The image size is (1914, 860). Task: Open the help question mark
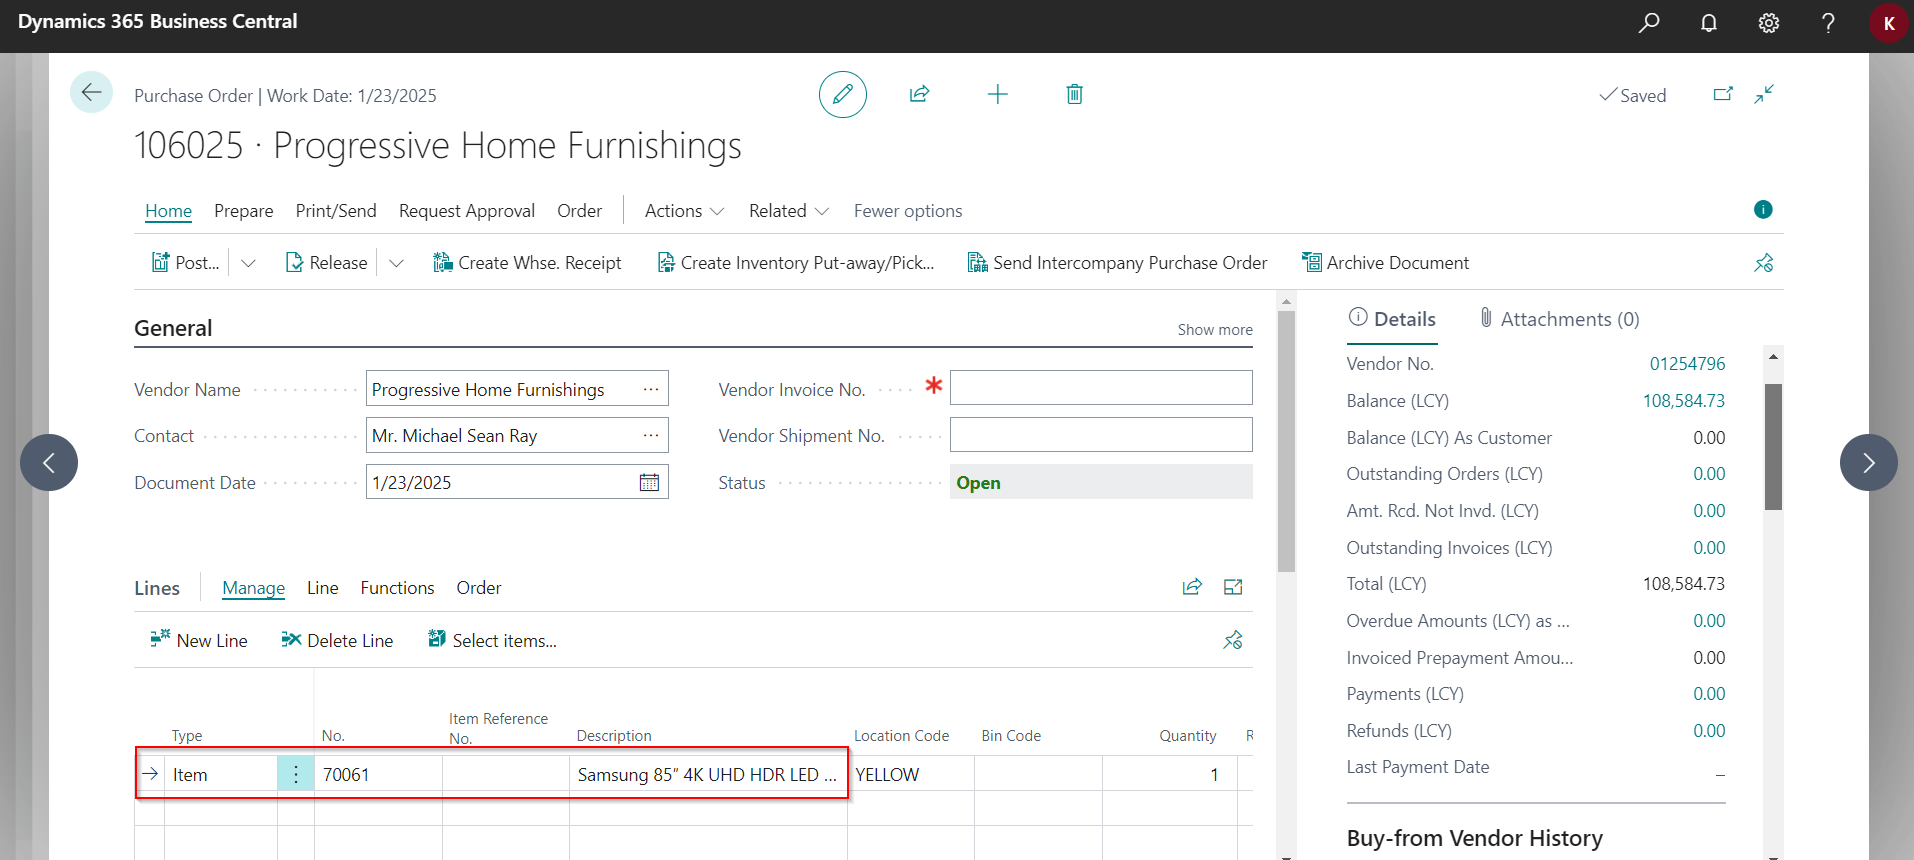1828,23
